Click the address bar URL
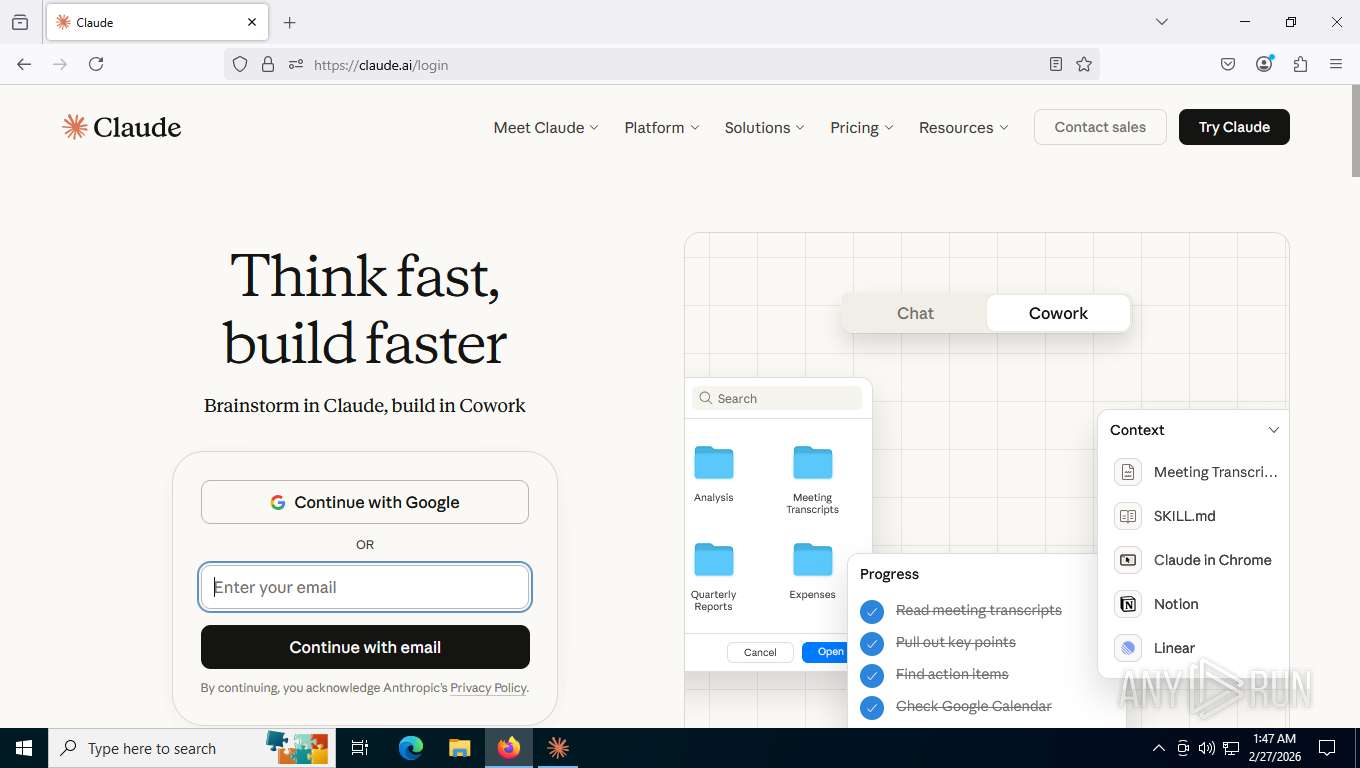Image resolution: width=1360 pixels, height=768 pixels. [x=381, y=65]
